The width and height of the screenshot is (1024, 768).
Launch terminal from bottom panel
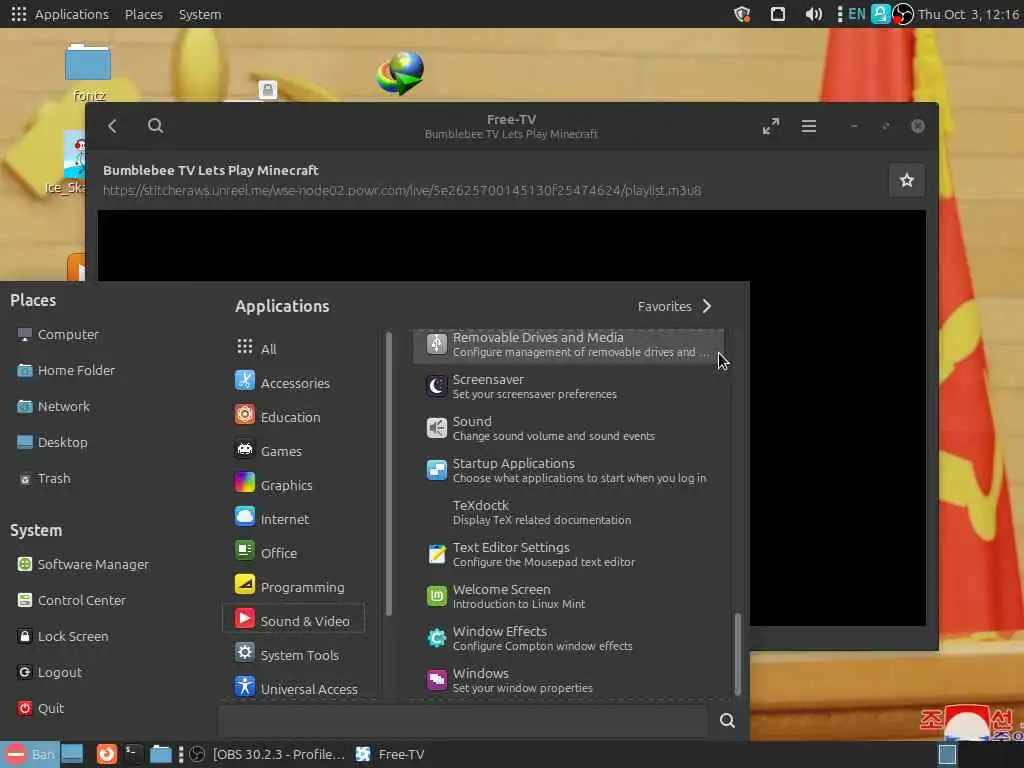pyautogui.click(x=133, y=754)
